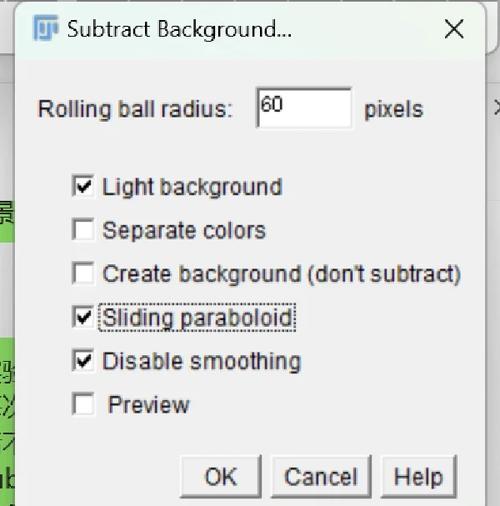Enable the Preview checkbox
Screen dimensions: 500x506
click(83, 404)
